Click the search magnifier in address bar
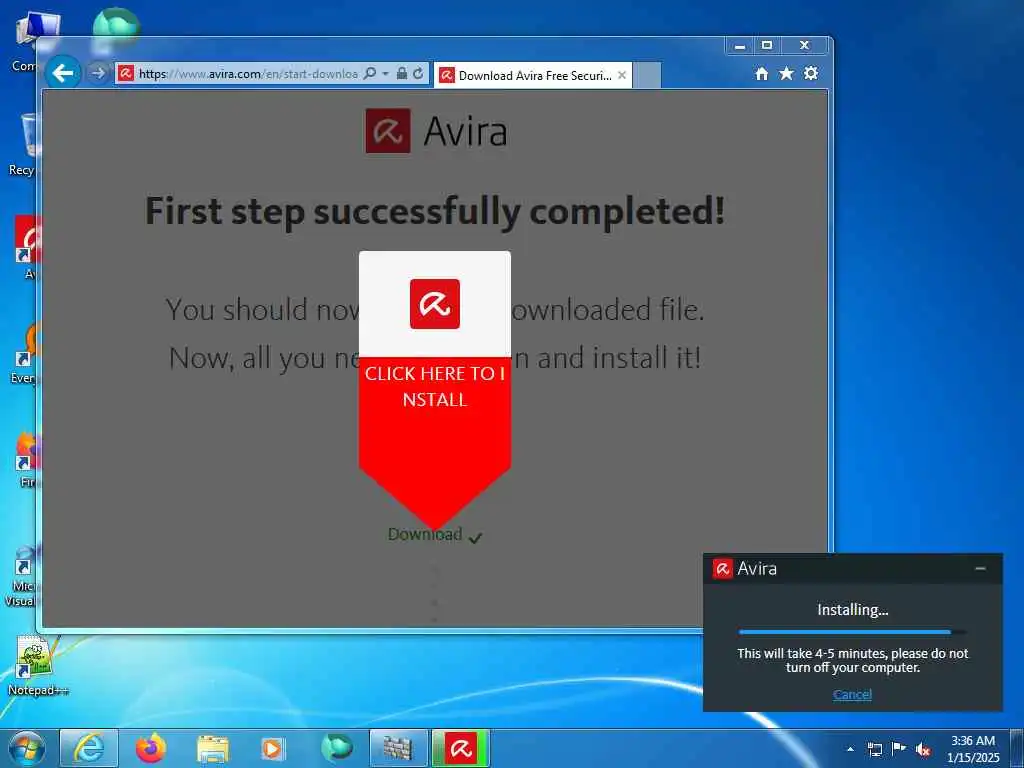Viewport: 1024px width, 768px height. click(370, 74)
